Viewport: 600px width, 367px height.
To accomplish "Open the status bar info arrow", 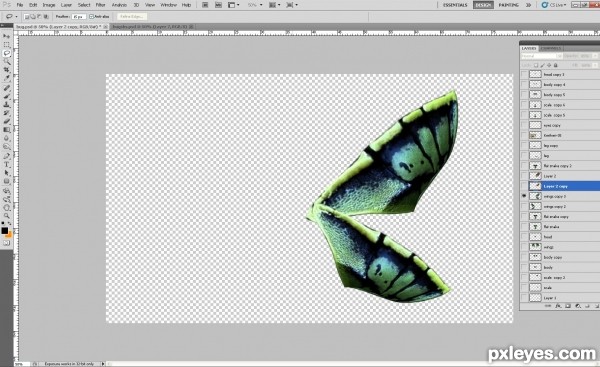I will (103, 364).
